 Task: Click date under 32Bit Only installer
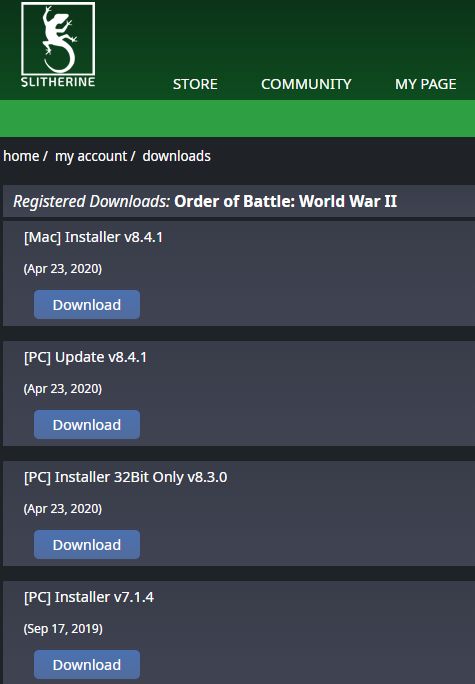tap(63, 509)
